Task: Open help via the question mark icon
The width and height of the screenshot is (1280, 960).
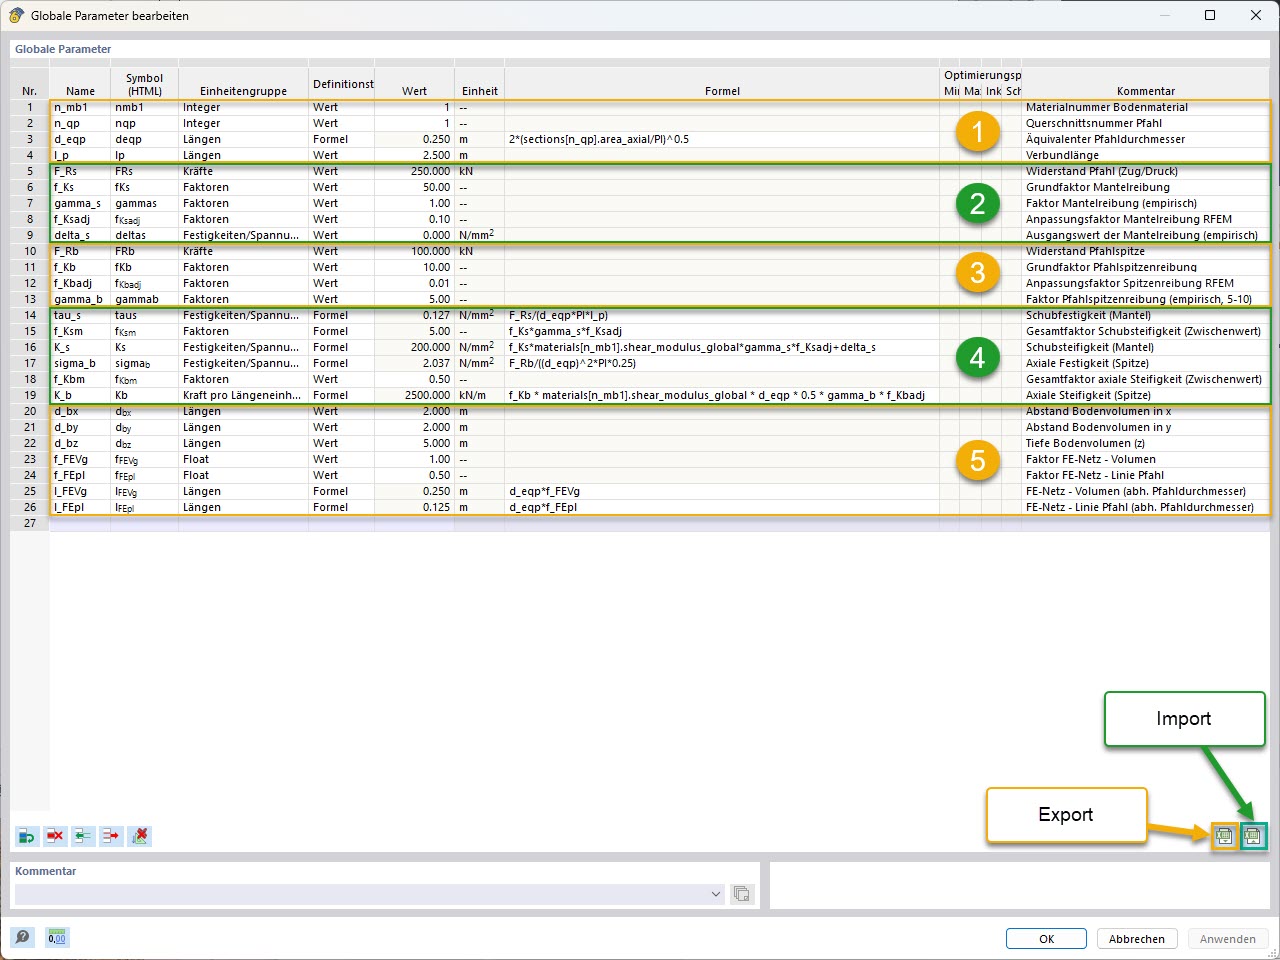Action: click(20, 937)
